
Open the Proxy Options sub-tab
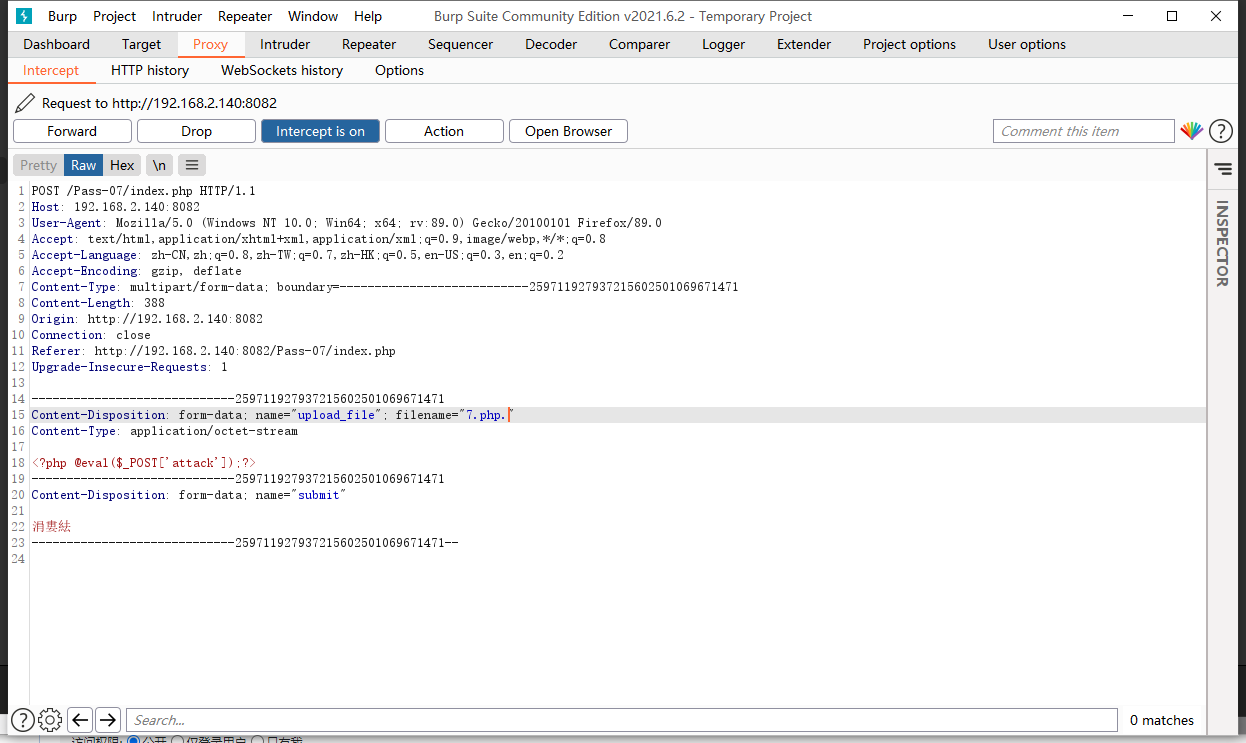point(399,70)
